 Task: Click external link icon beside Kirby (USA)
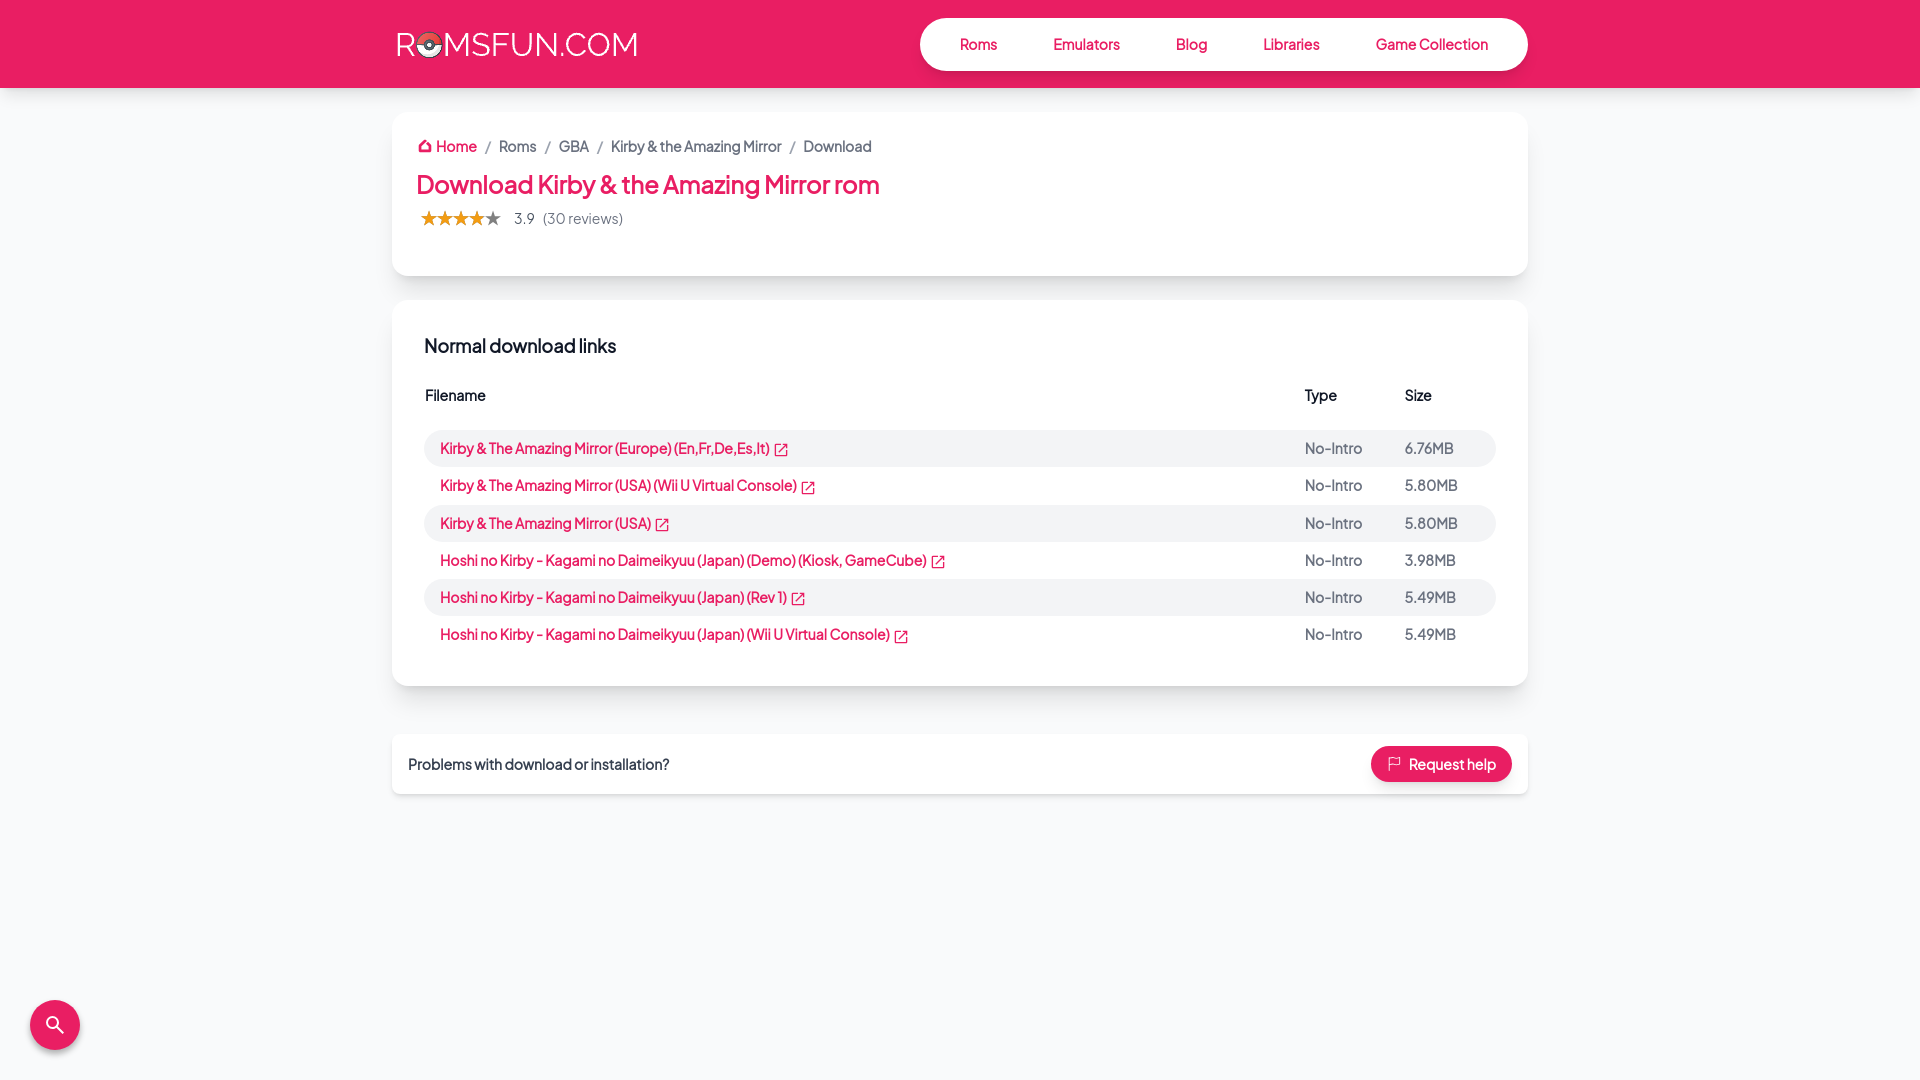click(x=662, y=525)
